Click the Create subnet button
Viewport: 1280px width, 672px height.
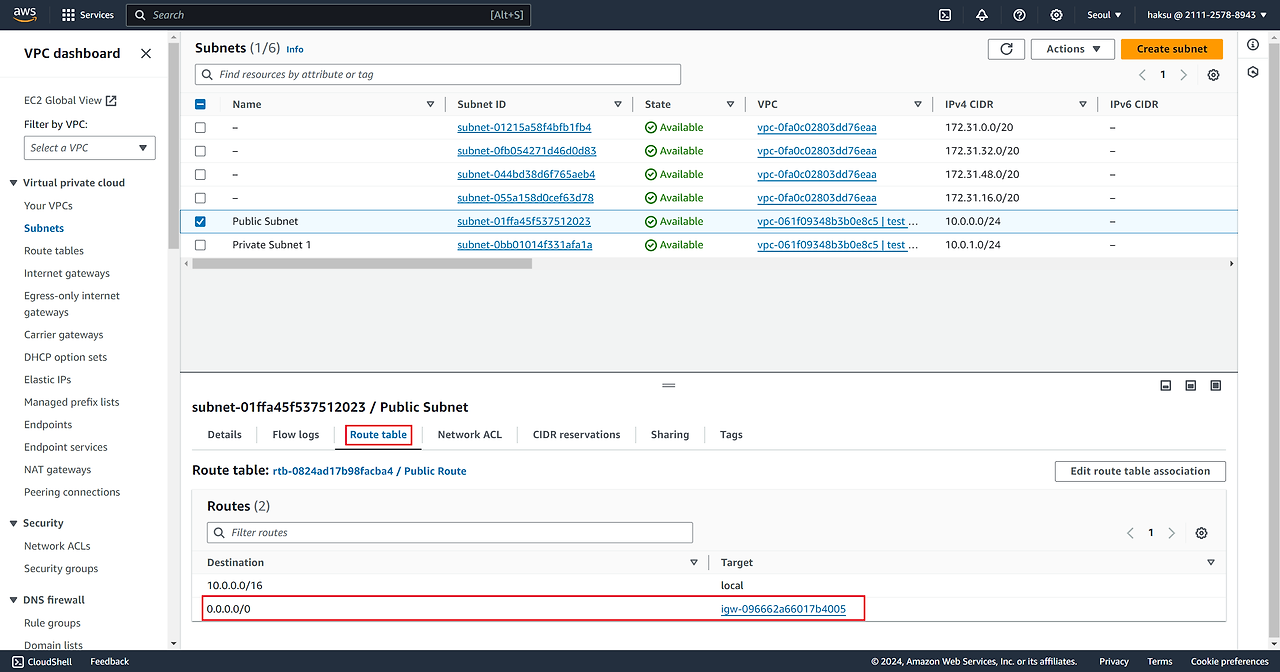(x=1171, y=49)
